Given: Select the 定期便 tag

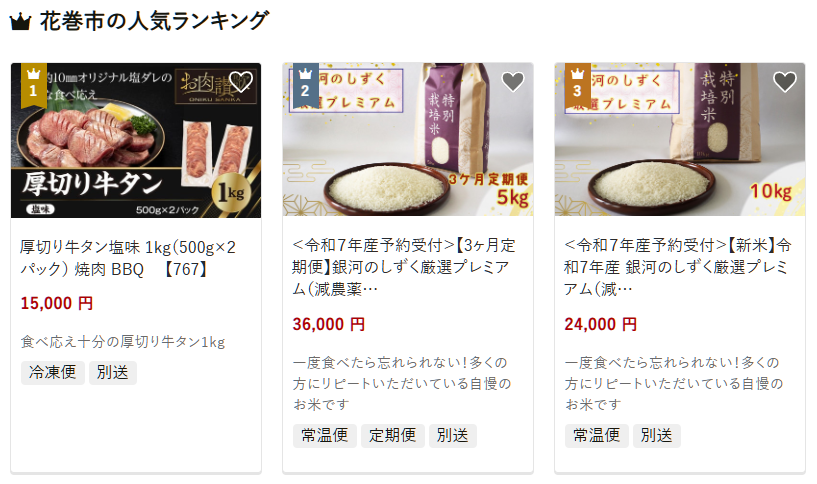Looking at the screenshot, I should 393,436.
